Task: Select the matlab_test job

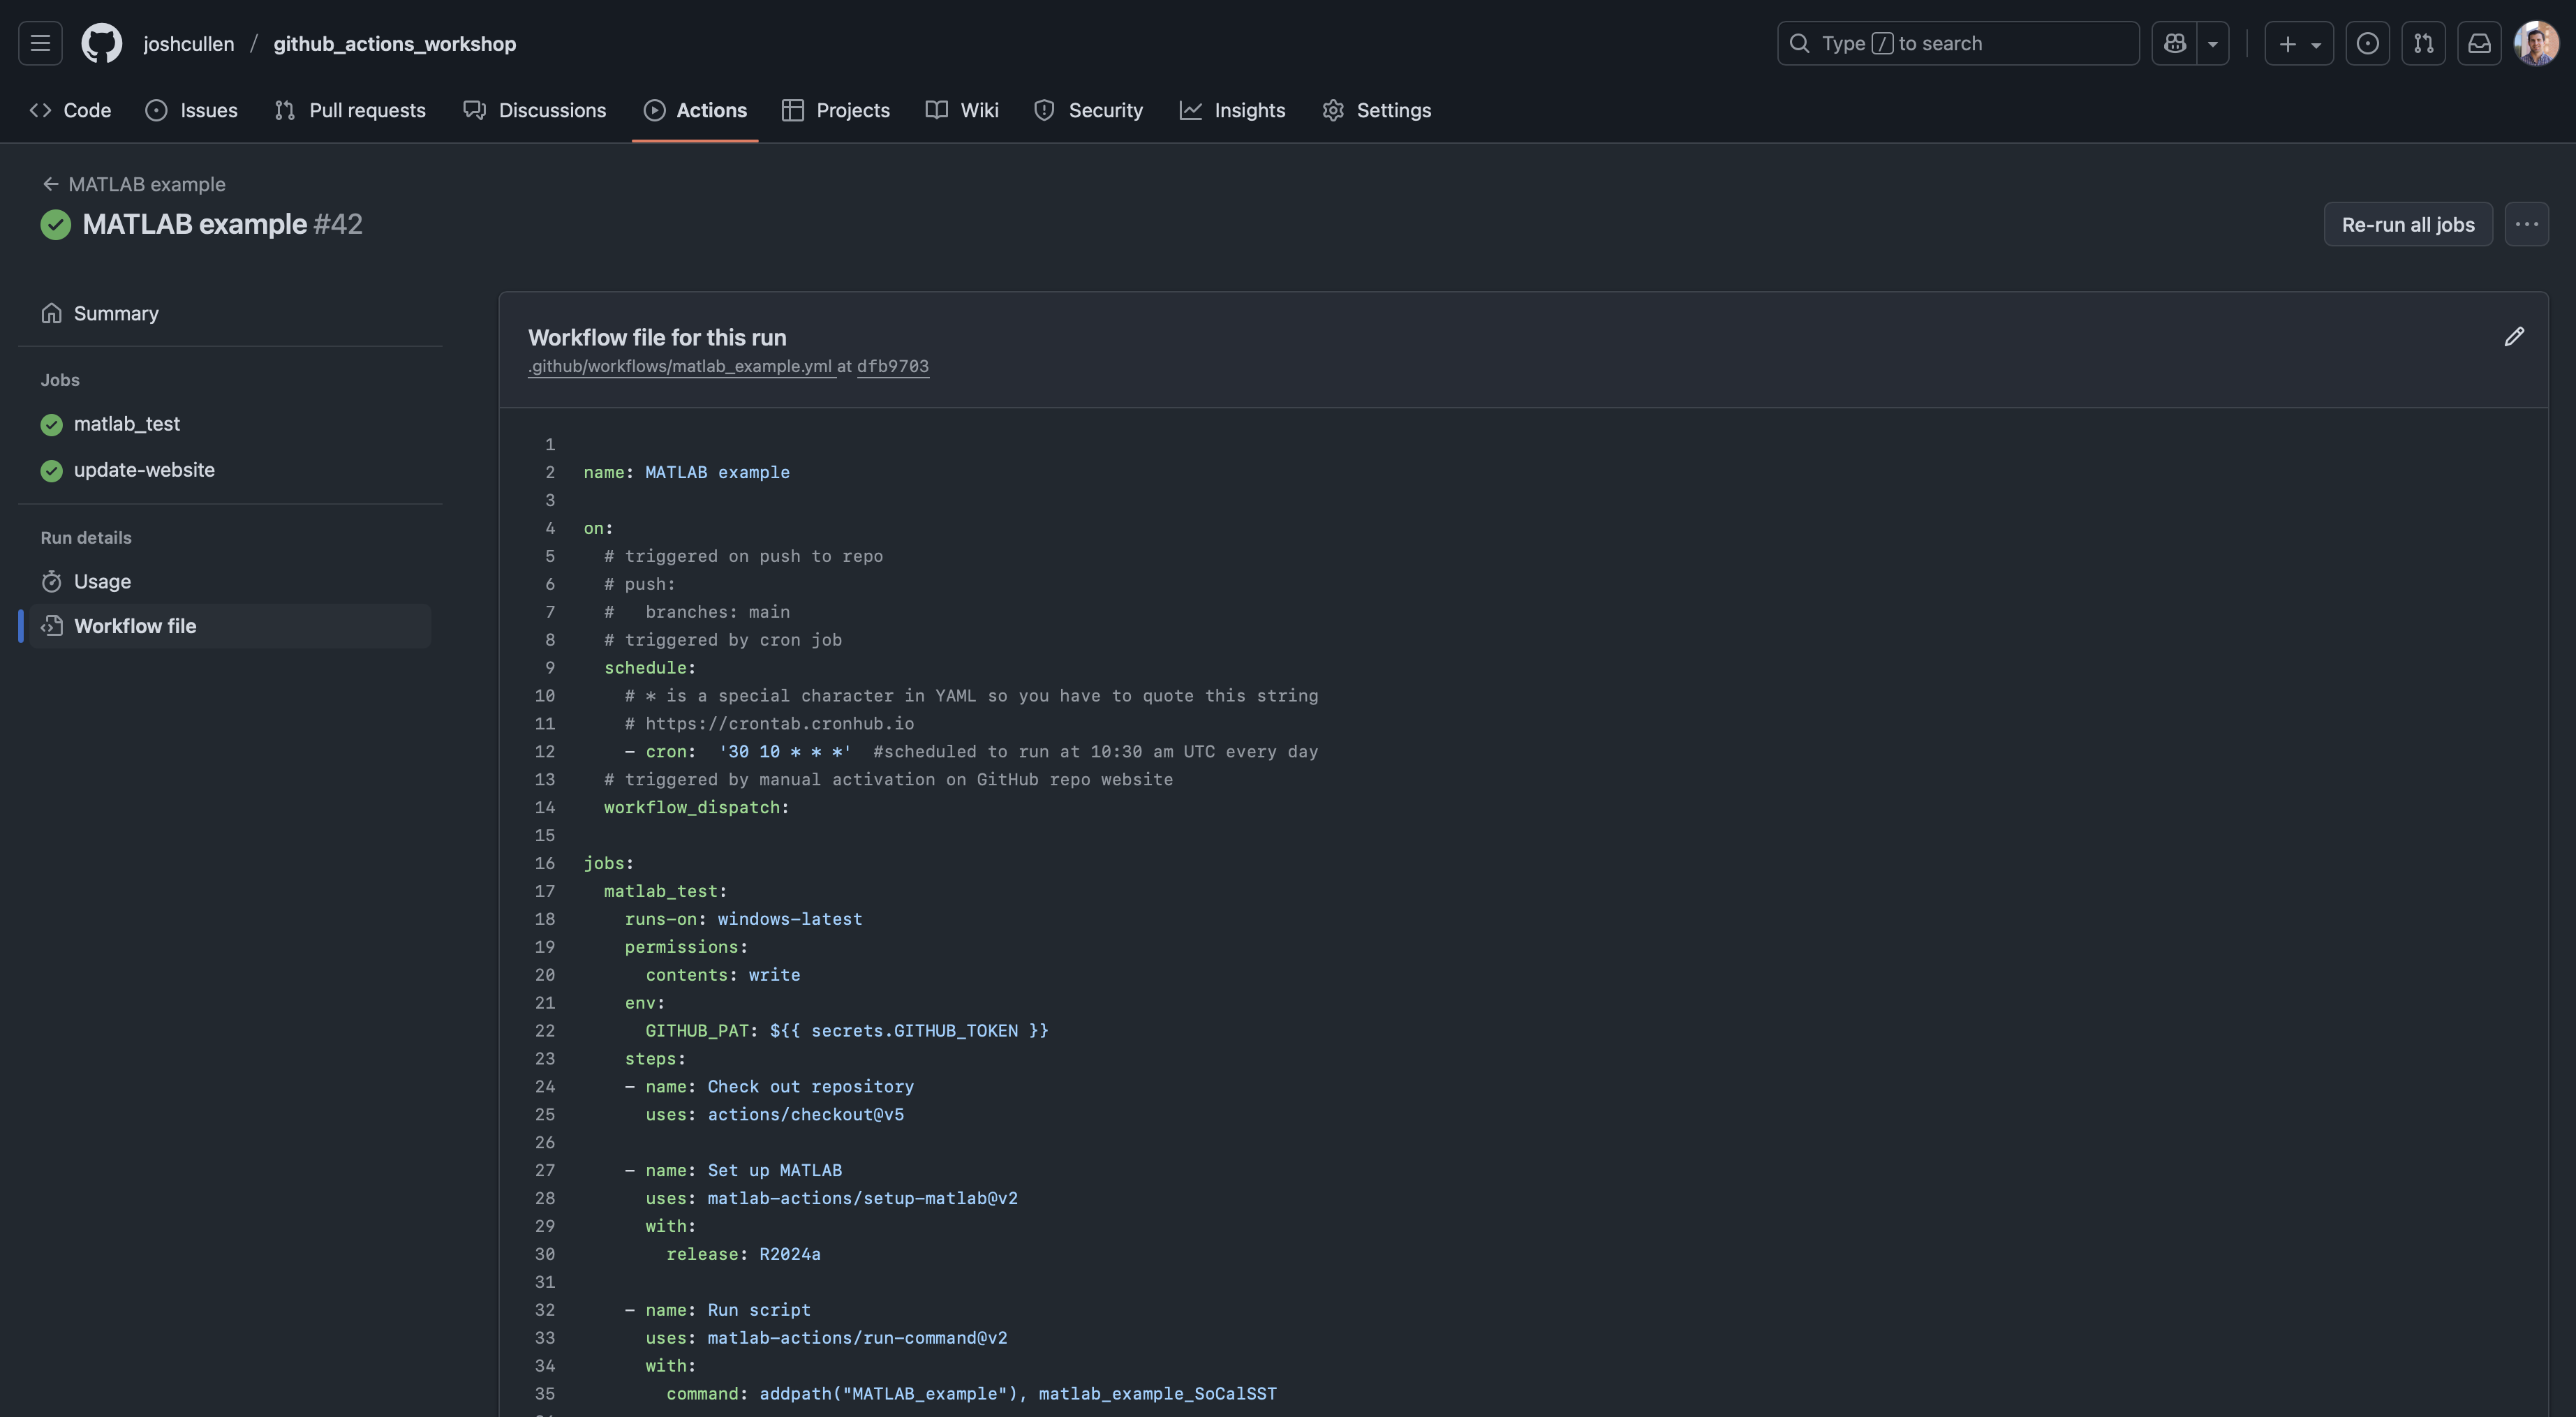Action: coord(126,424)
